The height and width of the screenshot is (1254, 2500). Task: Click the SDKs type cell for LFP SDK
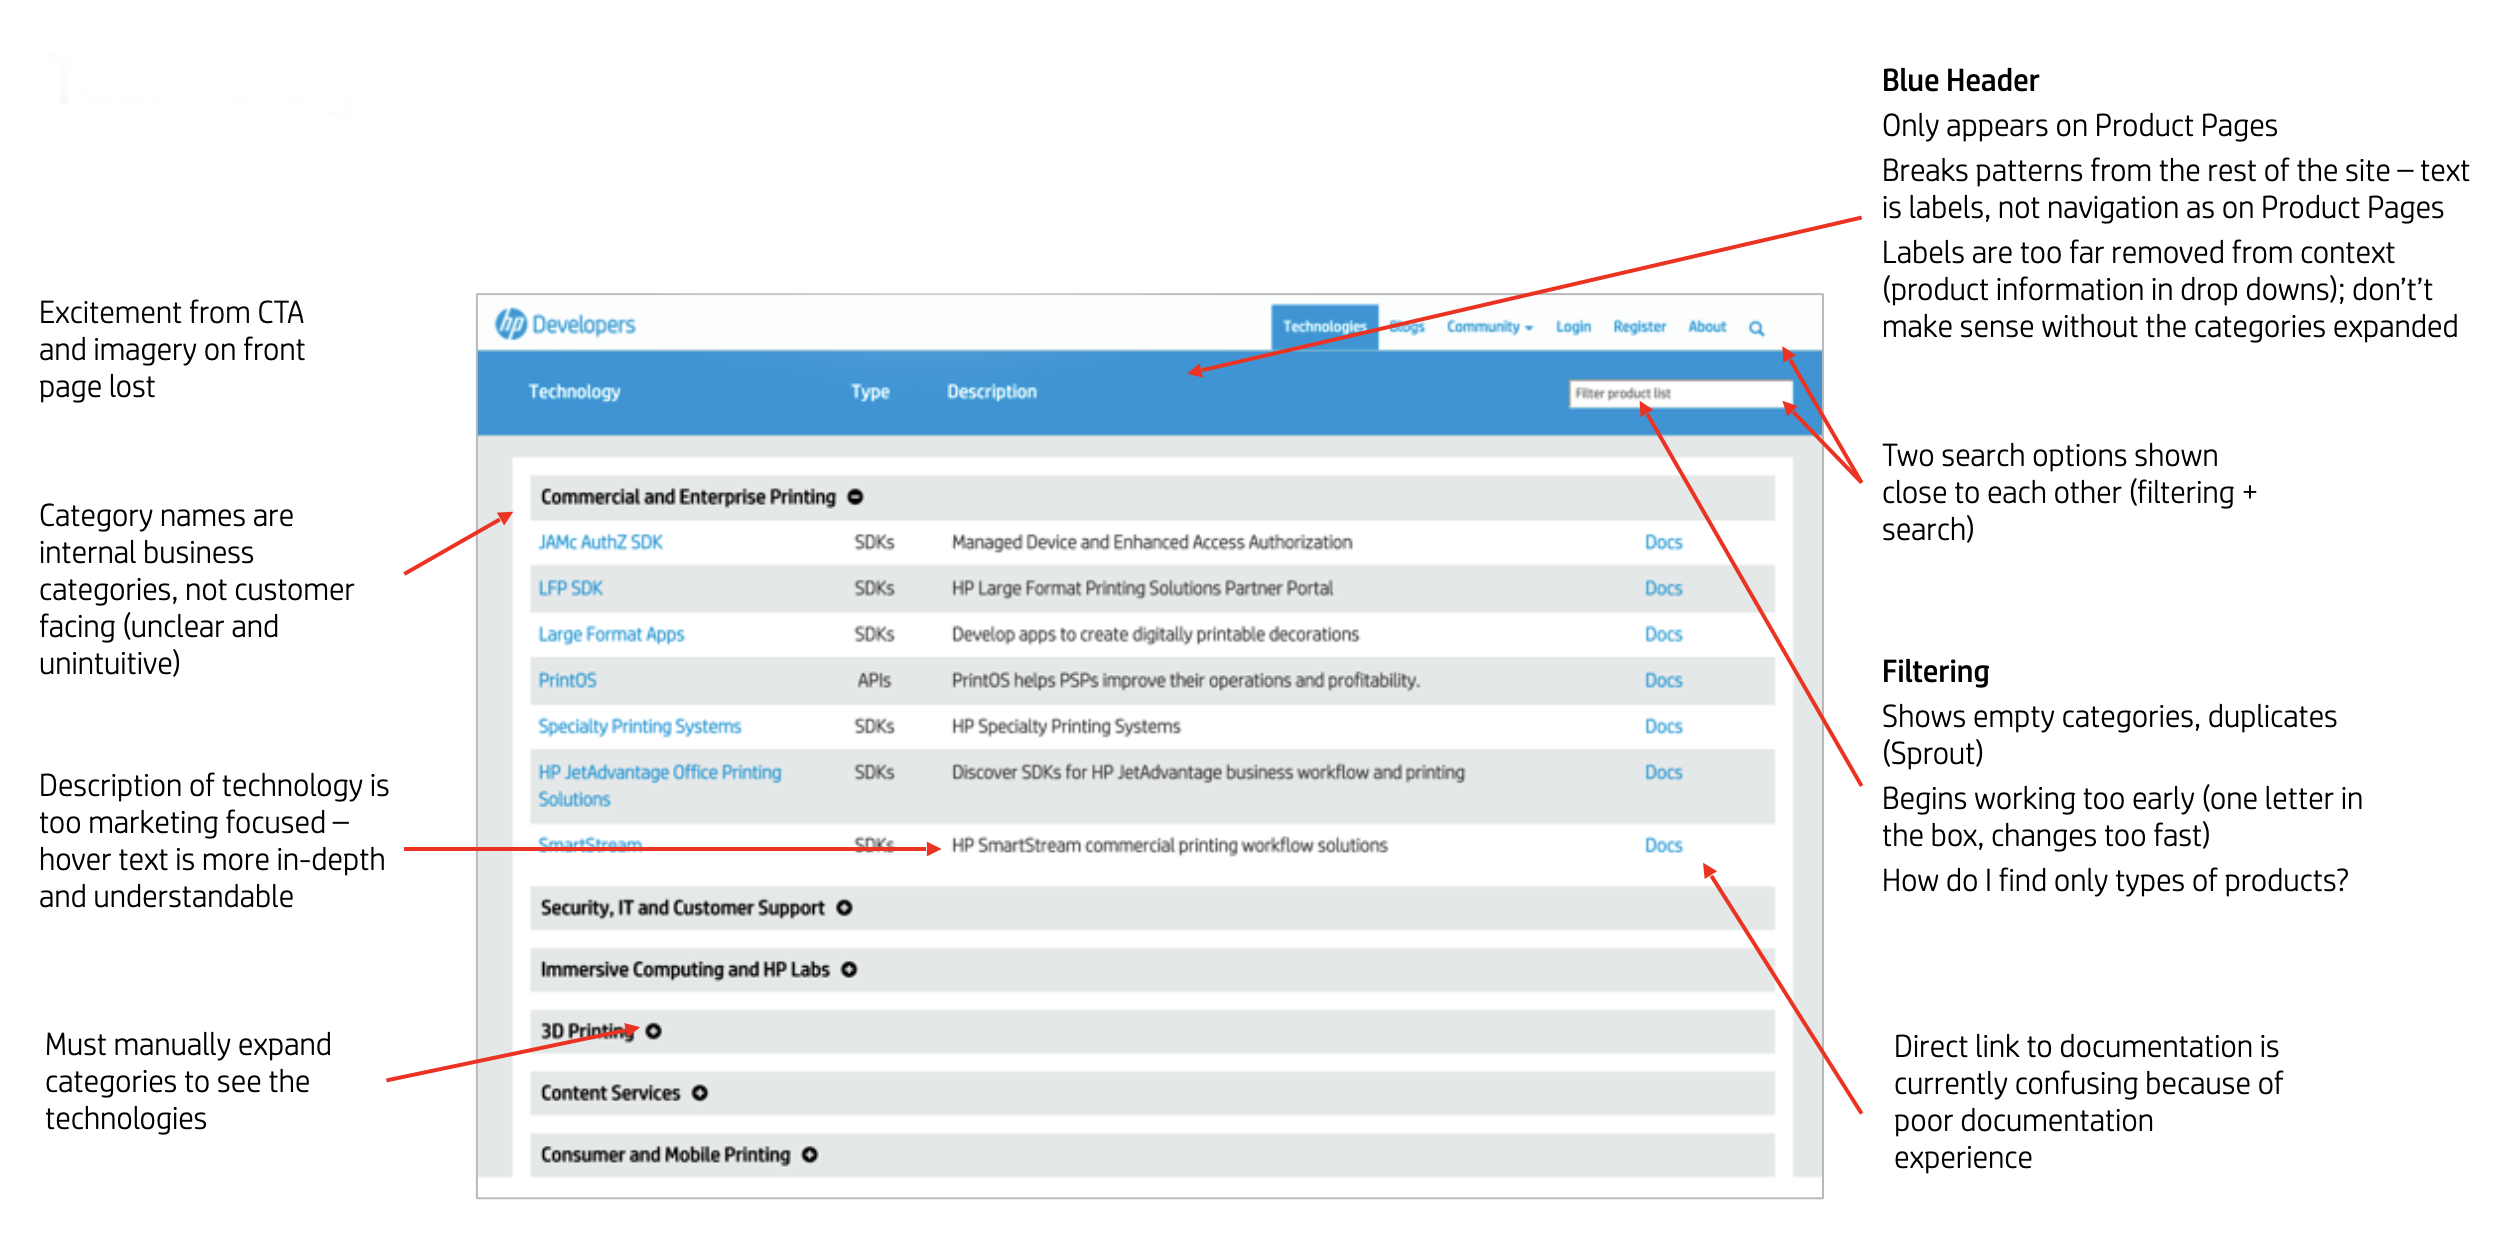(874, 588)
